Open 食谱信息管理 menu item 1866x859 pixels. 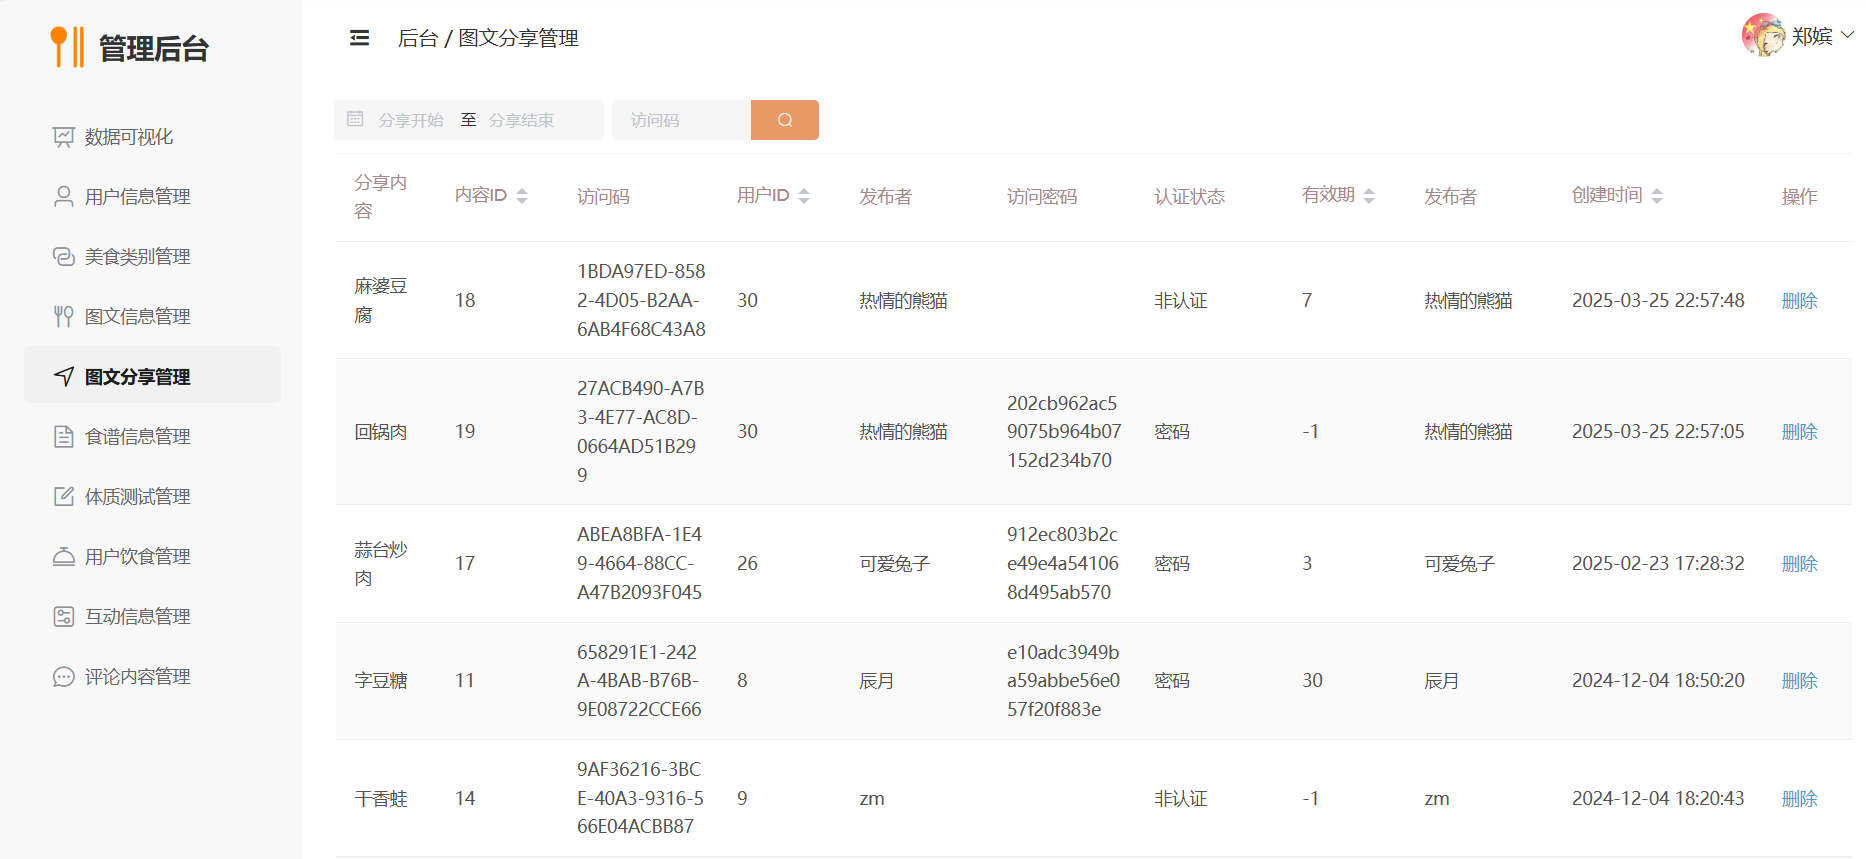(152, 437)
